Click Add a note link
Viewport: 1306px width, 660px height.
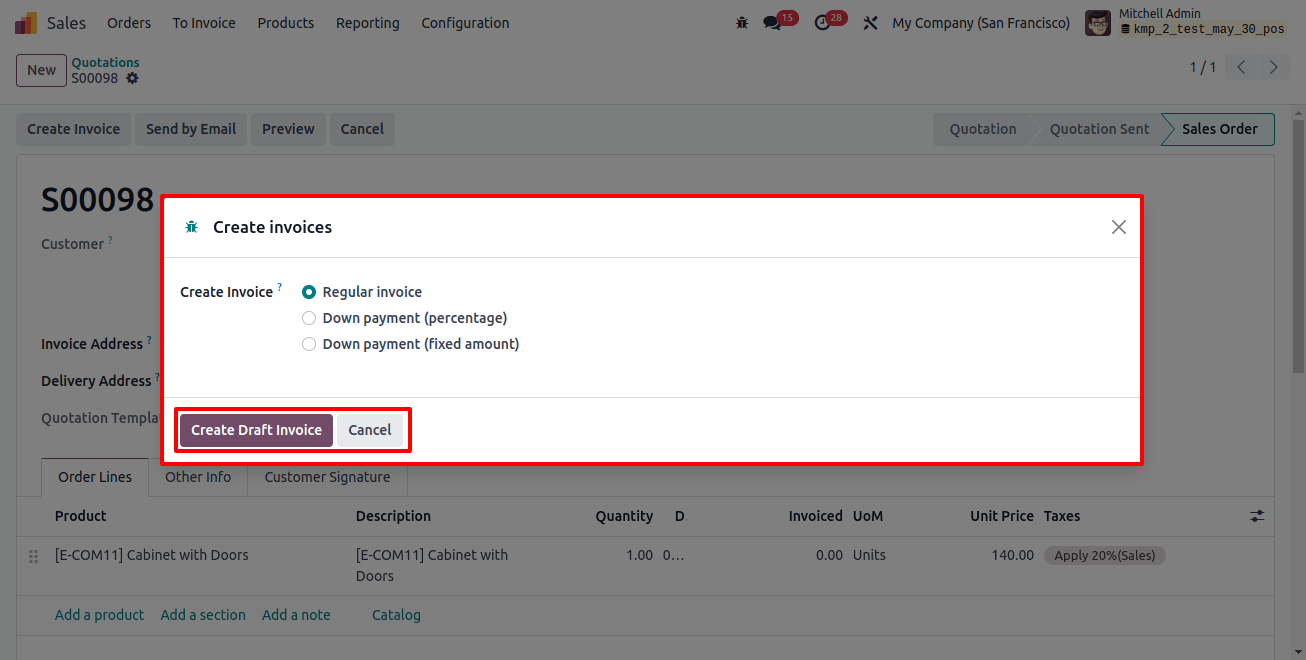coord(296,615)
